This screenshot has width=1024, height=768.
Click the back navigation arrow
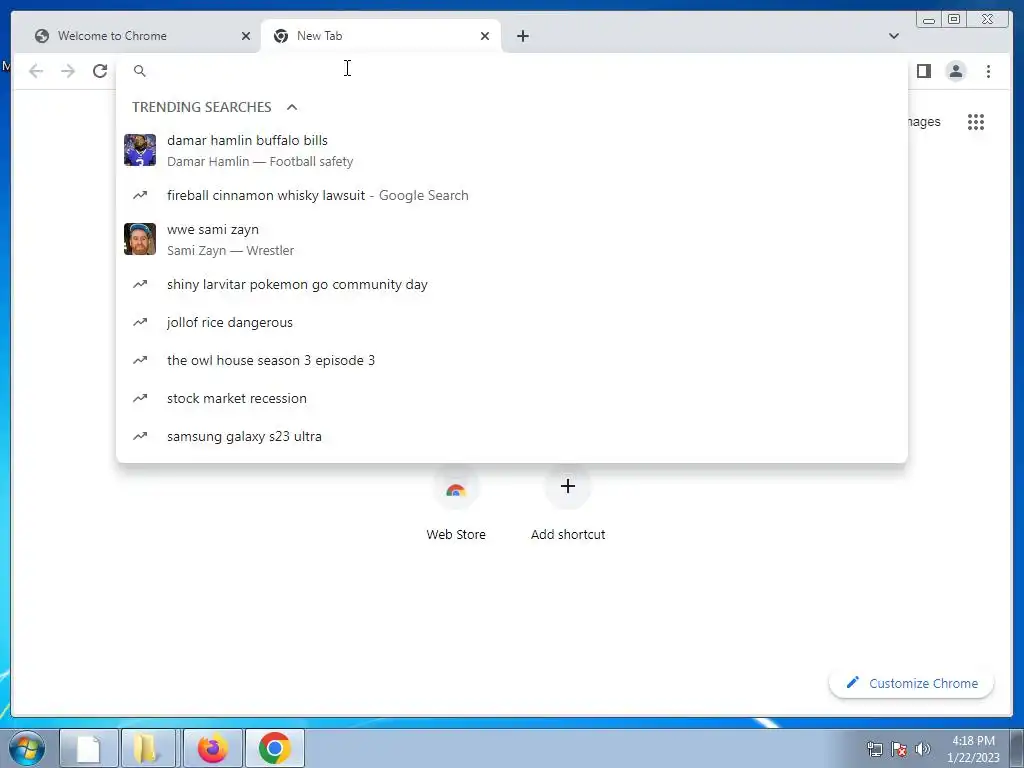pos(36,71)
